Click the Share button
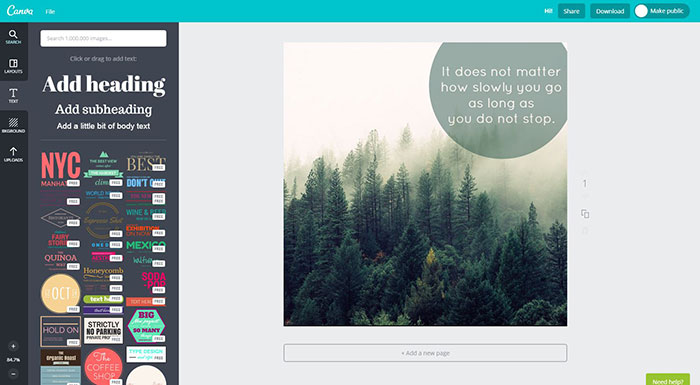 point(571,11)
